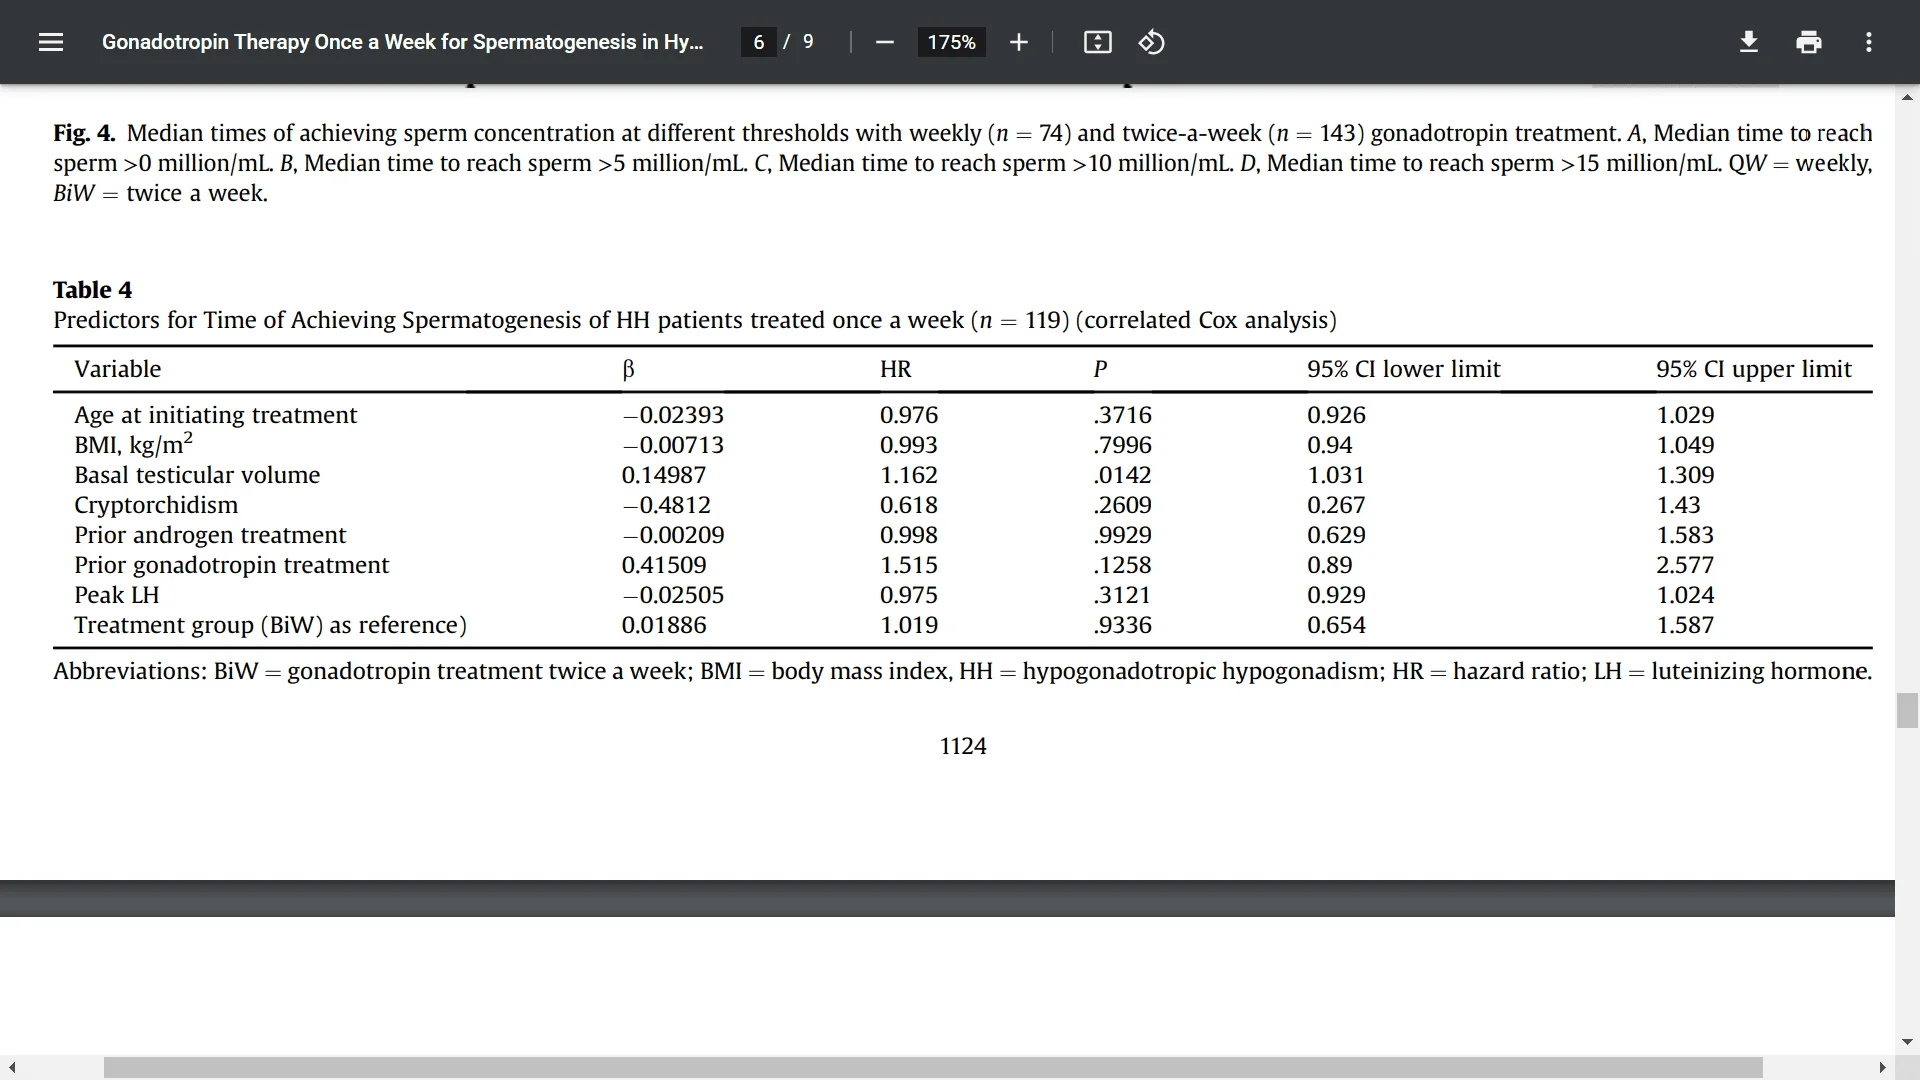This screenshot has height=1080, width=1920.
Task: Click β value 0.41509
Action: point(663,565)
